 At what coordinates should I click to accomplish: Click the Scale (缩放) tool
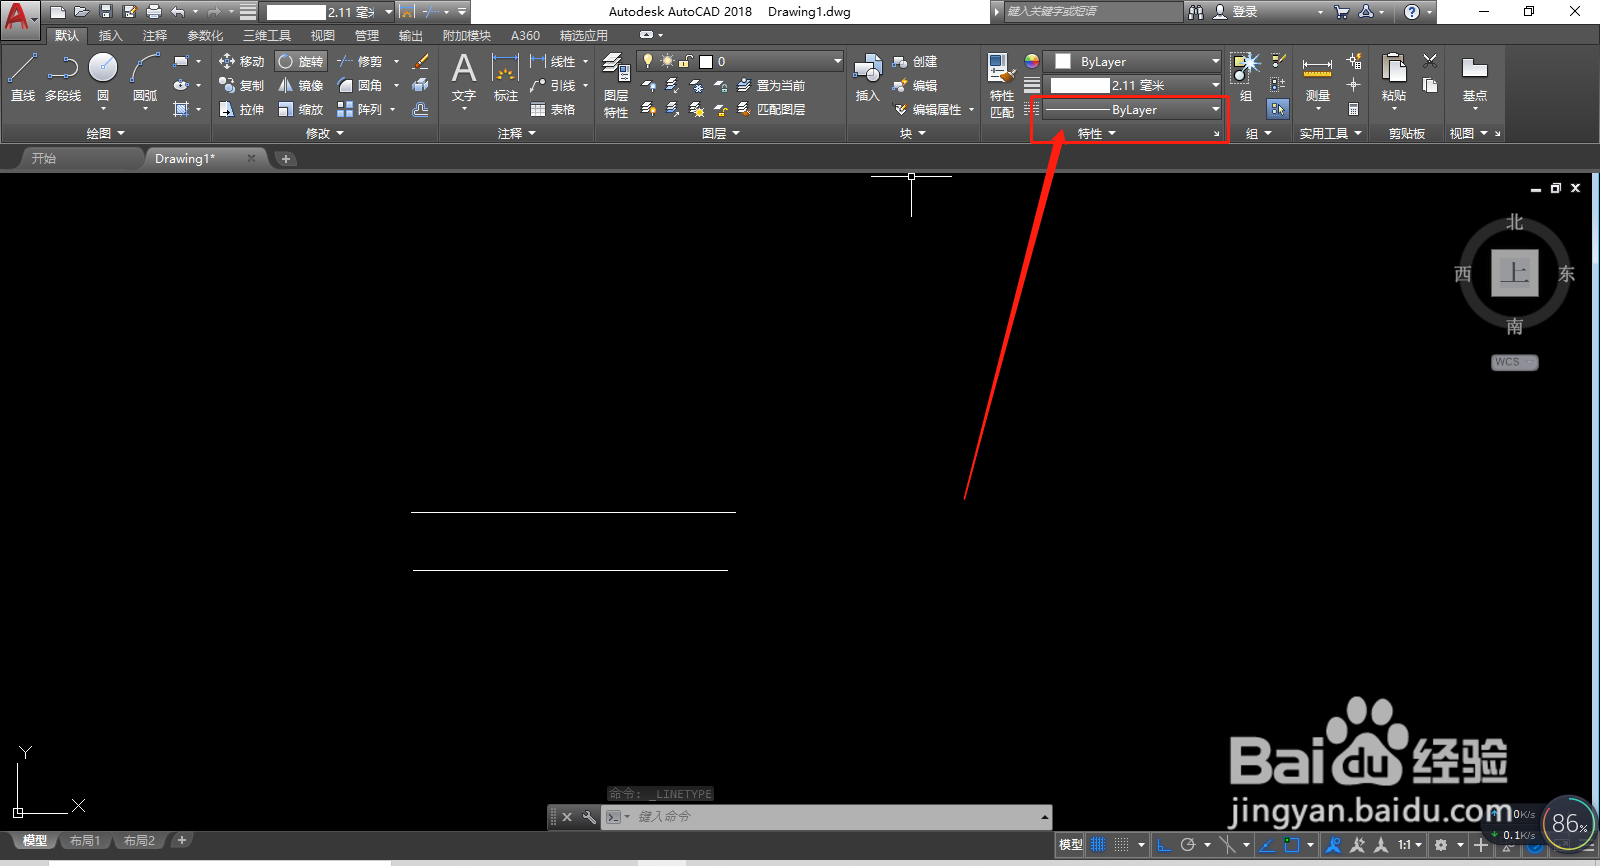tap(300, 109)
